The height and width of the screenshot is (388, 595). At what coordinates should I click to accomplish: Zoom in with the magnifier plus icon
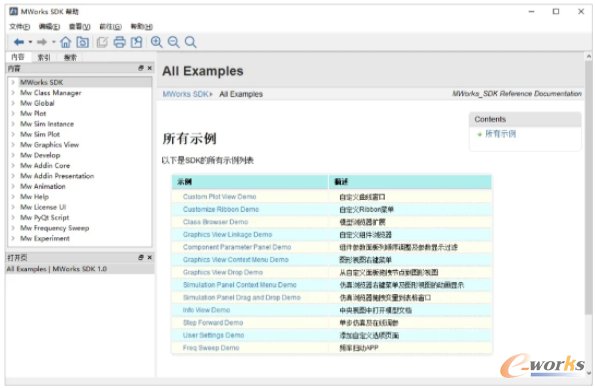(156, 42)
